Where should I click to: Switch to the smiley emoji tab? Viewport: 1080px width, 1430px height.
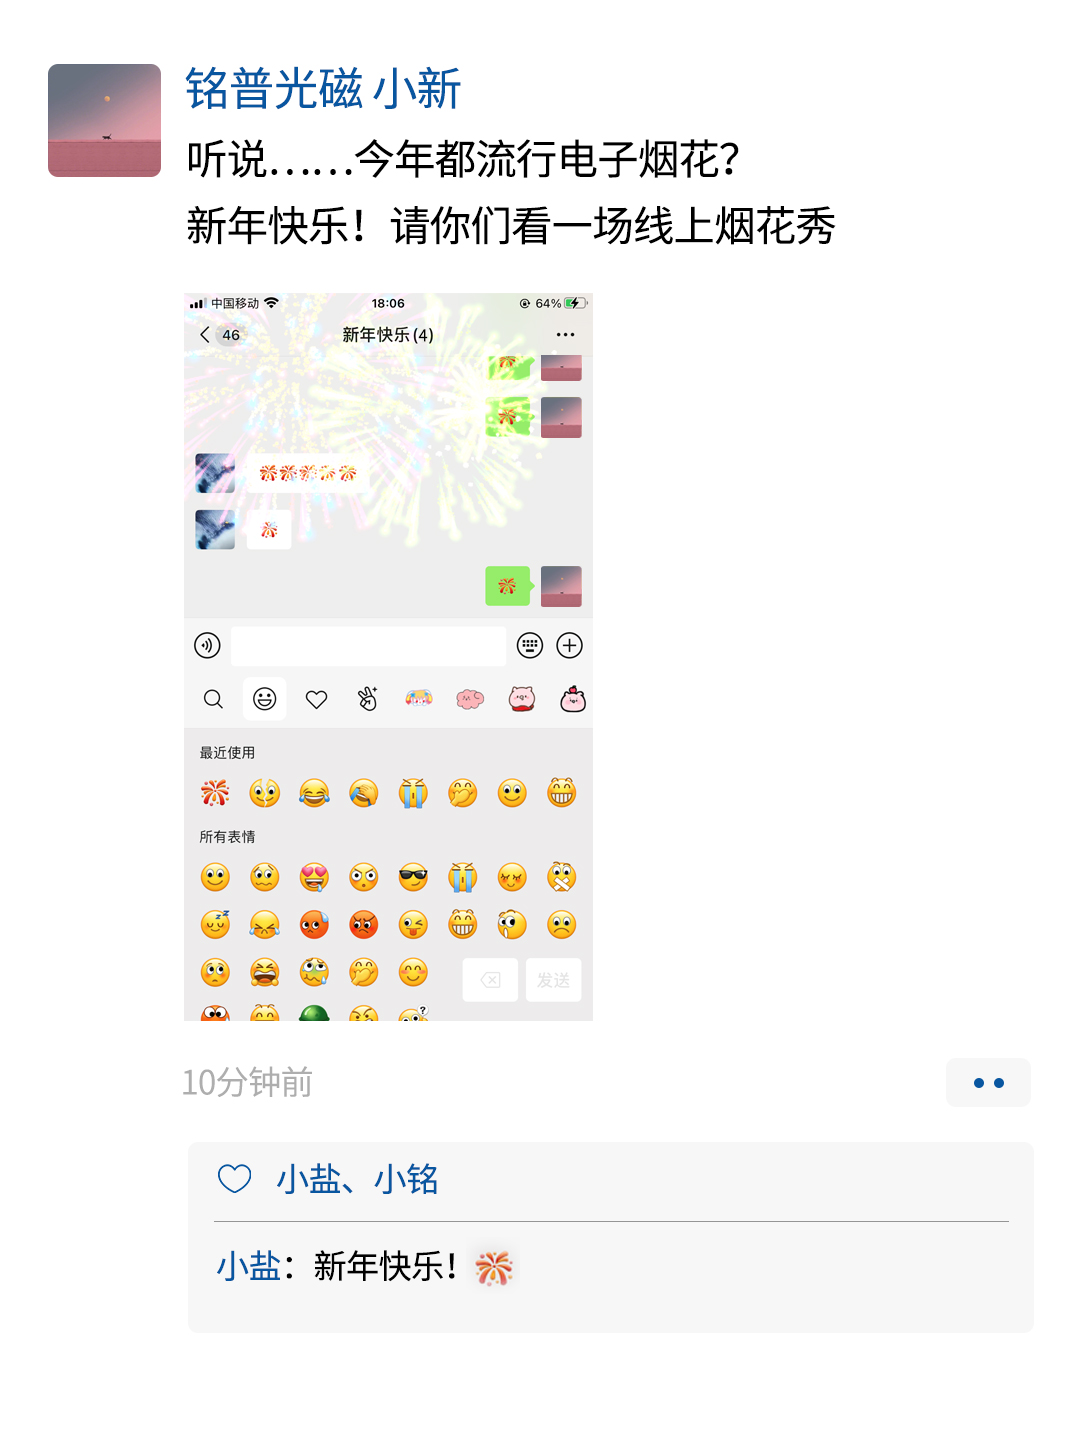pyautogui.click(x=264, y=699)
